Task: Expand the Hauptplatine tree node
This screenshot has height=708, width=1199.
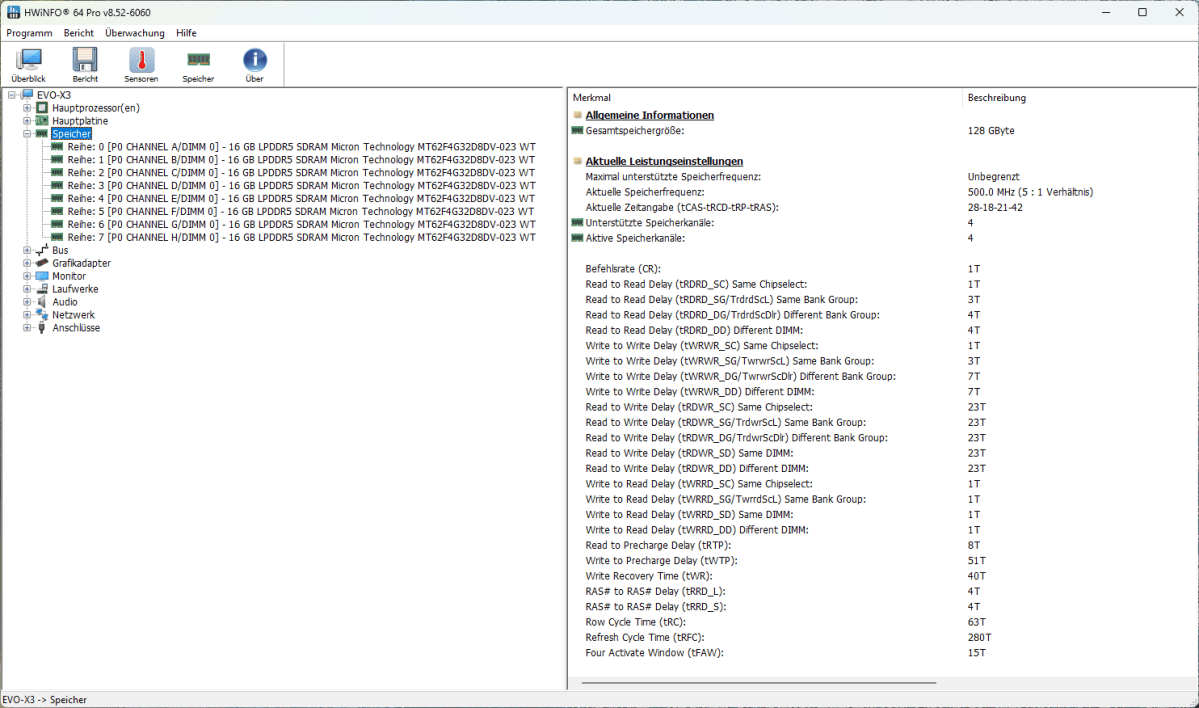Action: pos(27,121)
